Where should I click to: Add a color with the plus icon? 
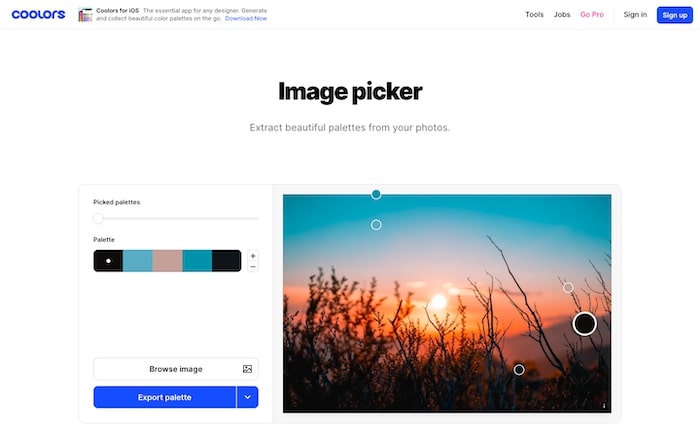[253, 256]
